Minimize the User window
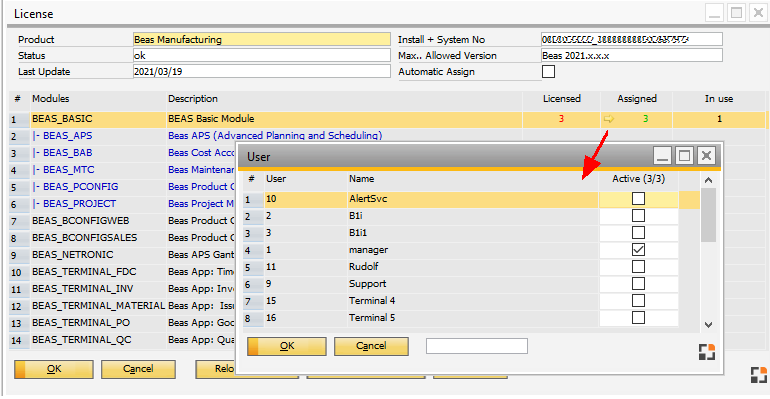This screenshot has height=399, width=770. coord(662,156)
